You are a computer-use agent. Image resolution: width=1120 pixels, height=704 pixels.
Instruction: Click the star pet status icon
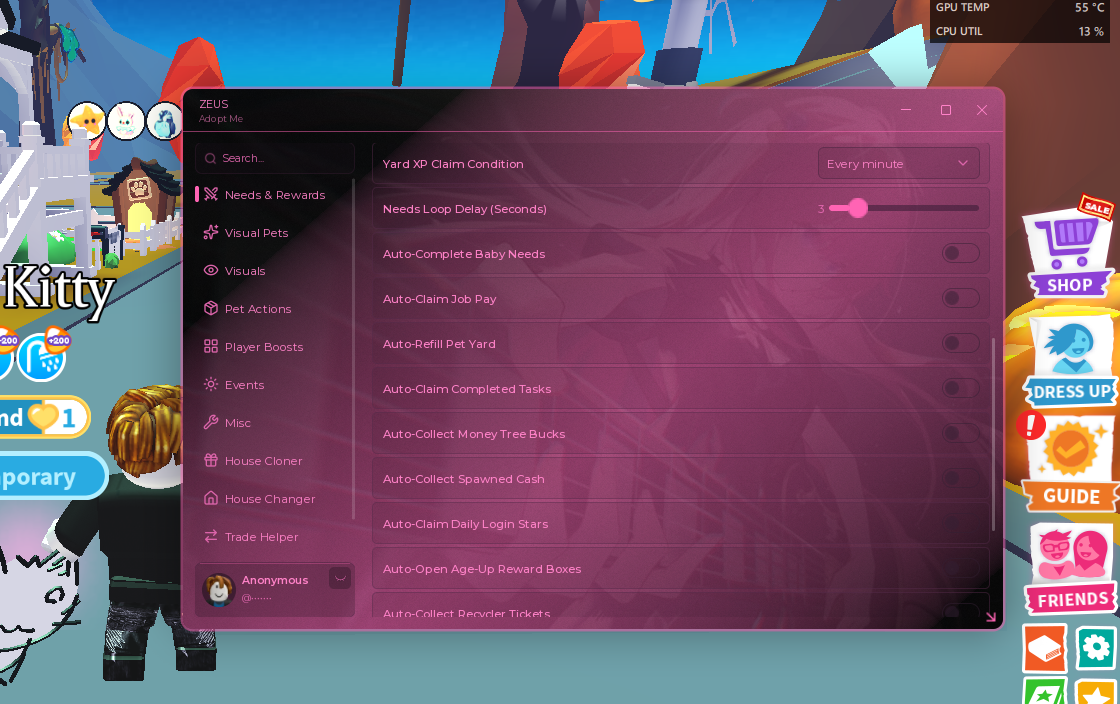[x=87, y=120]
